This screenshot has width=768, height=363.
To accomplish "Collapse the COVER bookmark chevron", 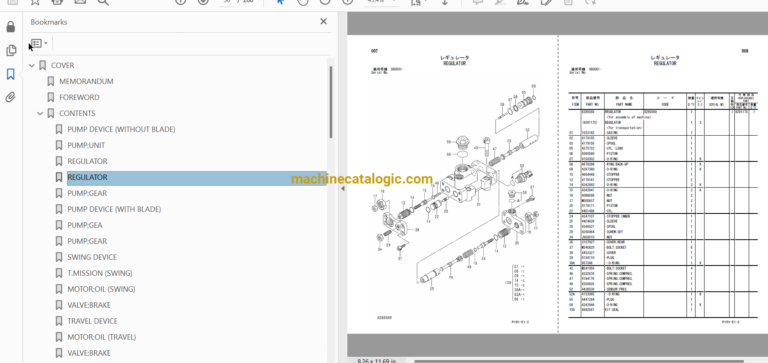I will pyautogui.click(x=32, y=65).
